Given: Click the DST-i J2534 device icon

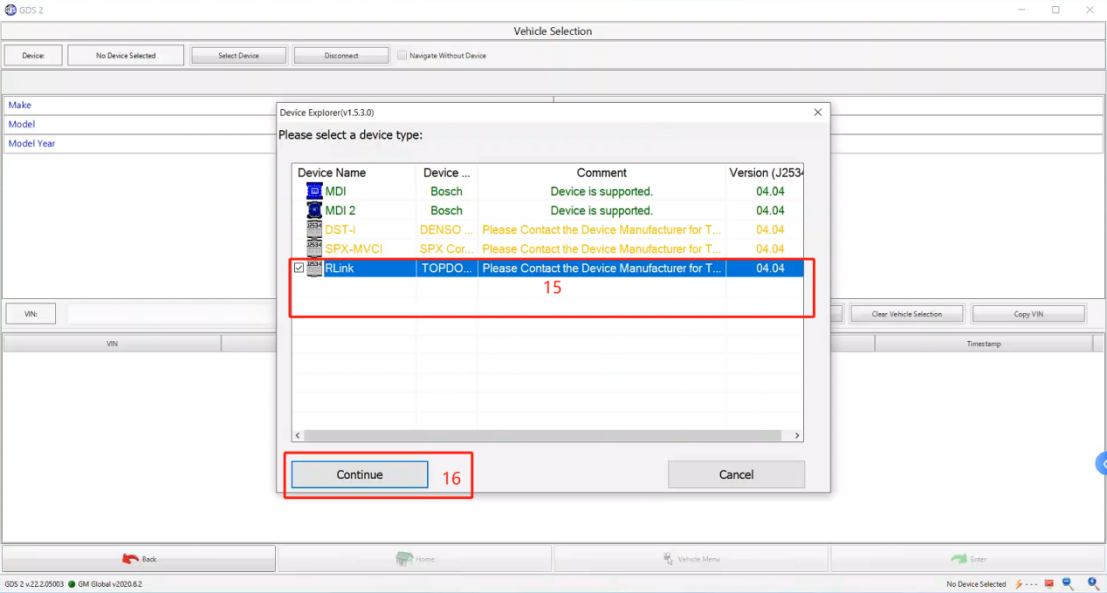Looking at the screenshot, I should (314, 230).
